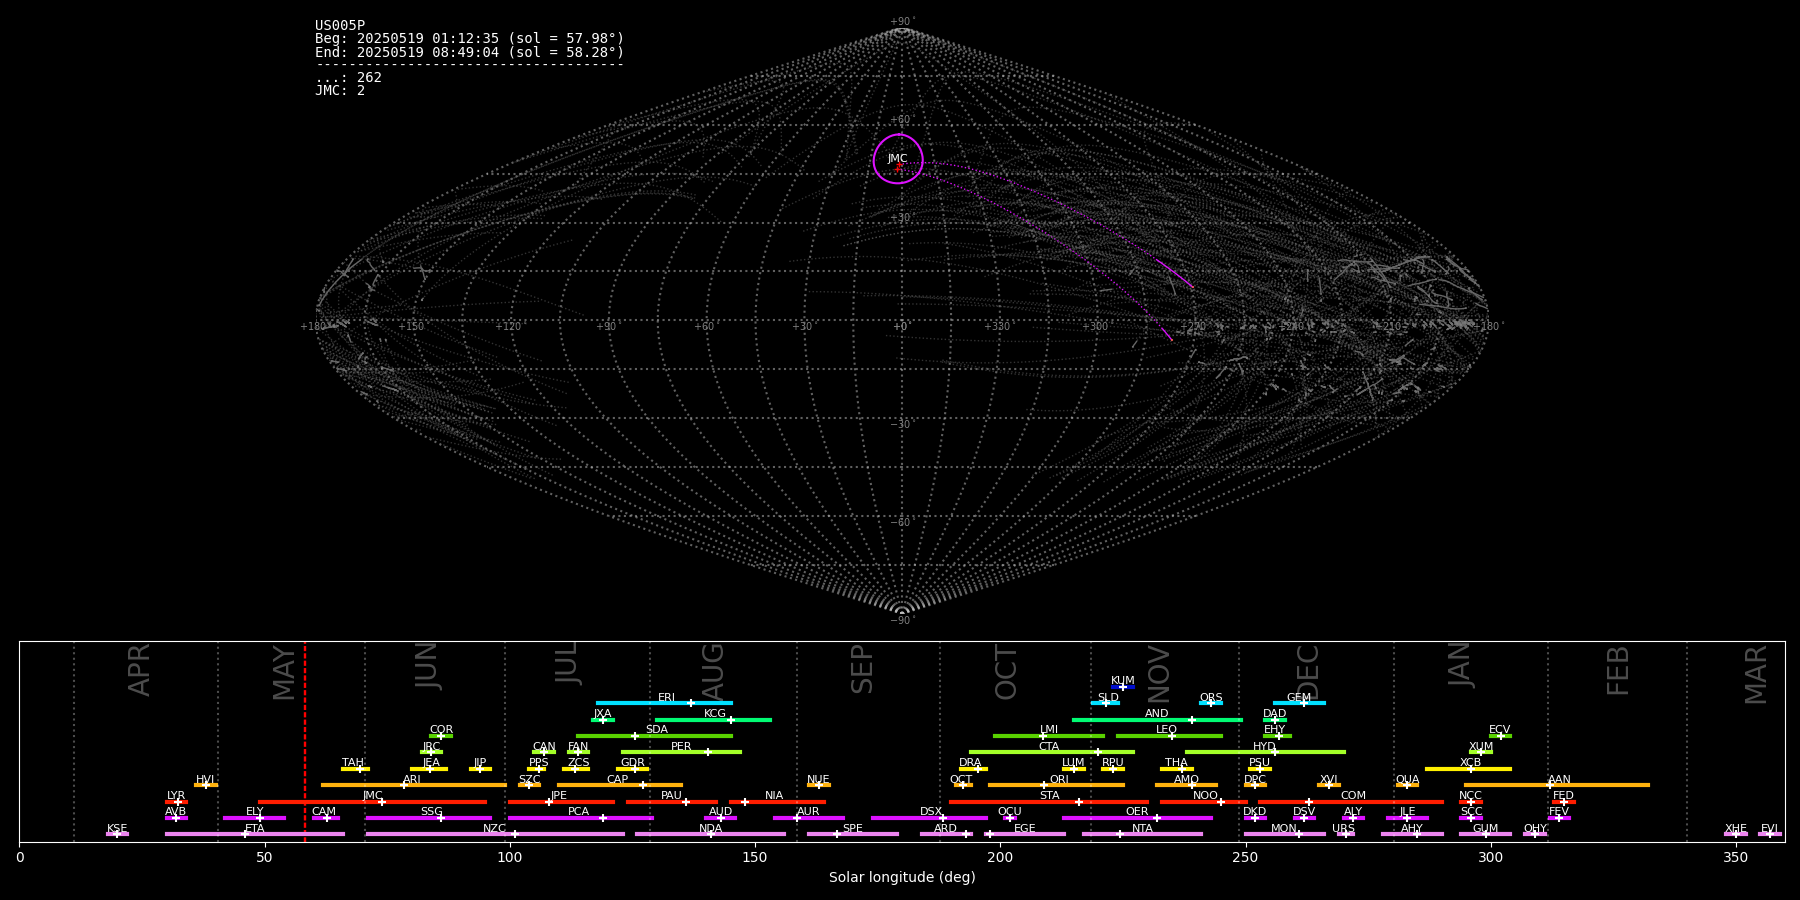This screenshot has width=1800, height=900.
Task: Click the NOO shower label
Action: 1205,796
